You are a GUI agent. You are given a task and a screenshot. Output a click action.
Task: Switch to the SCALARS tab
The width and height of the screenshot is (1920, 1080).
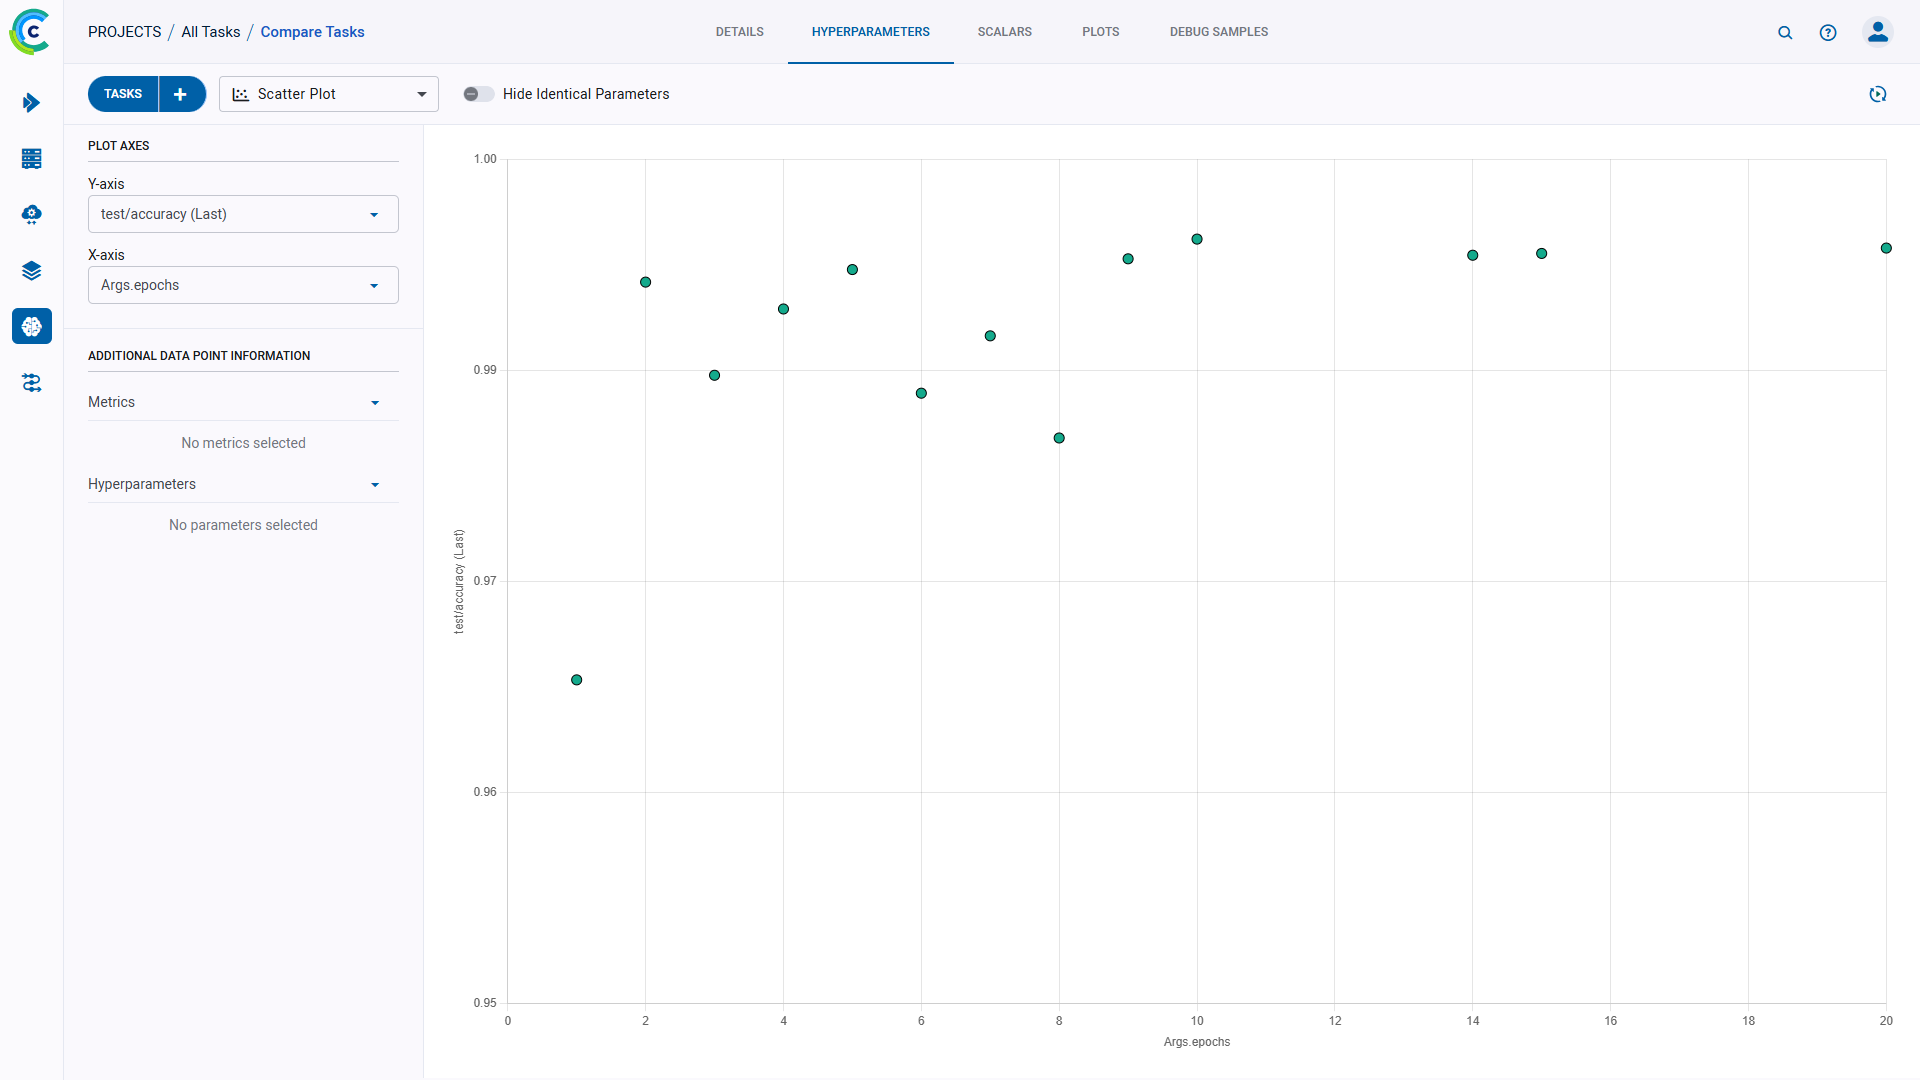pos(1004,31)
